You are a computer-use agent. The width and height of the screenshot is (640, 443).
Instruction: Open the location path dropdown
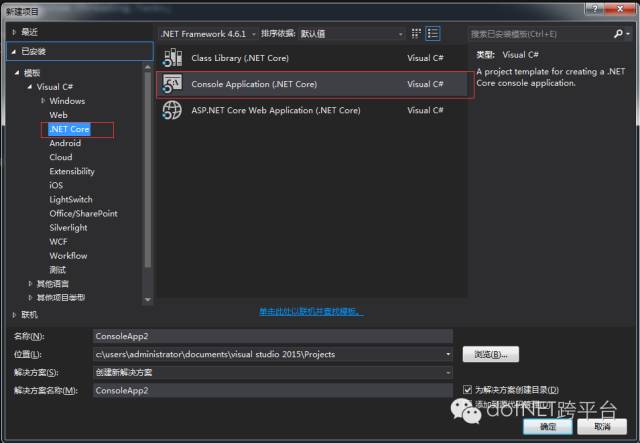coord(448,354)
